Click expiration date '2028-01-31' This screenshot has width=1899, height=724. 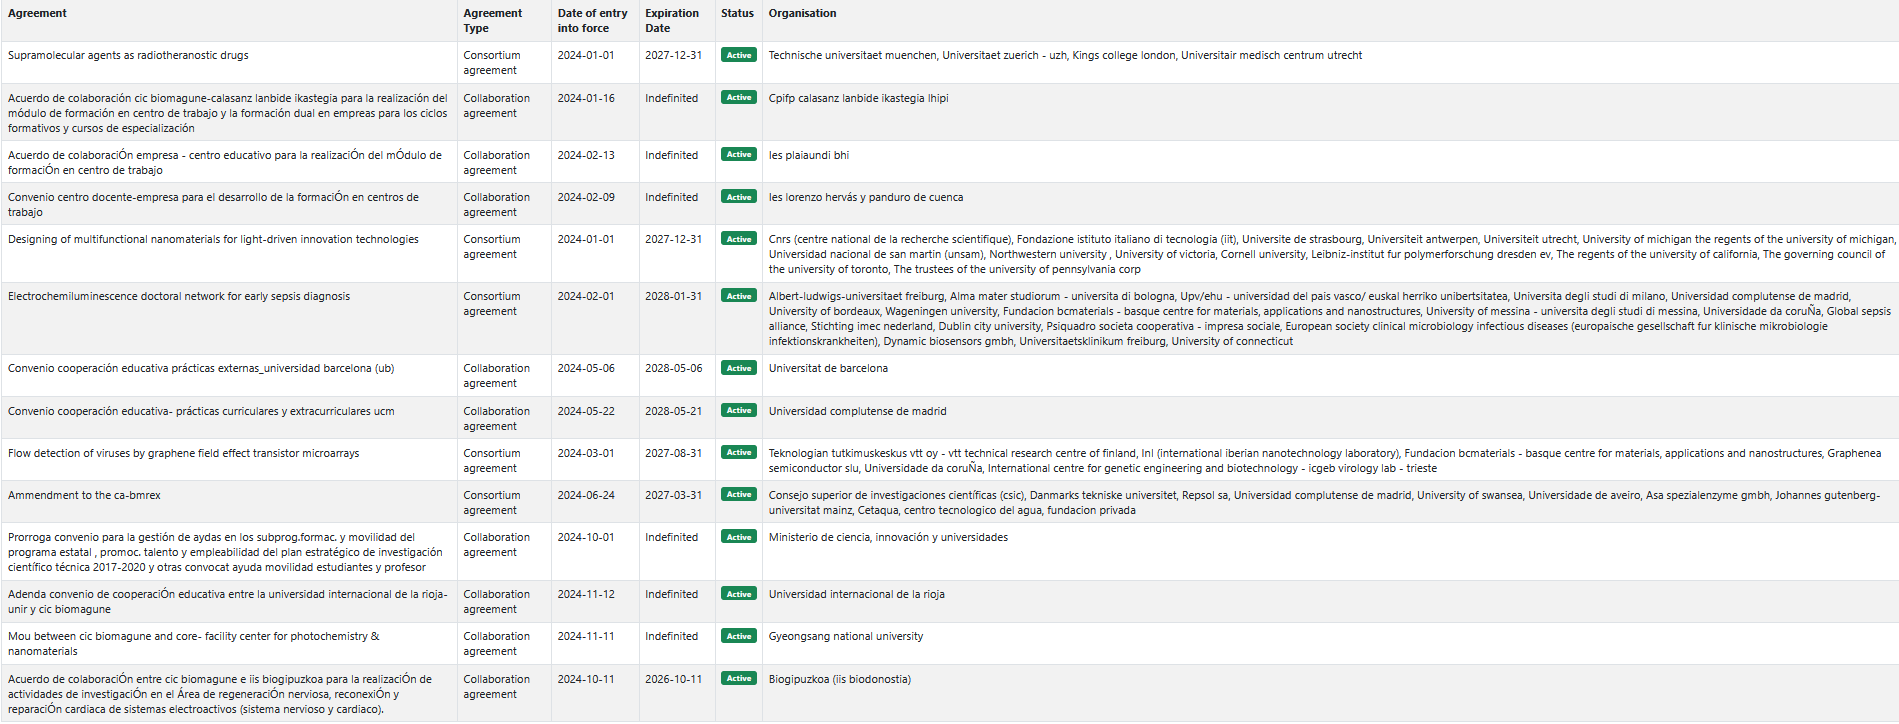click(674, 296)
